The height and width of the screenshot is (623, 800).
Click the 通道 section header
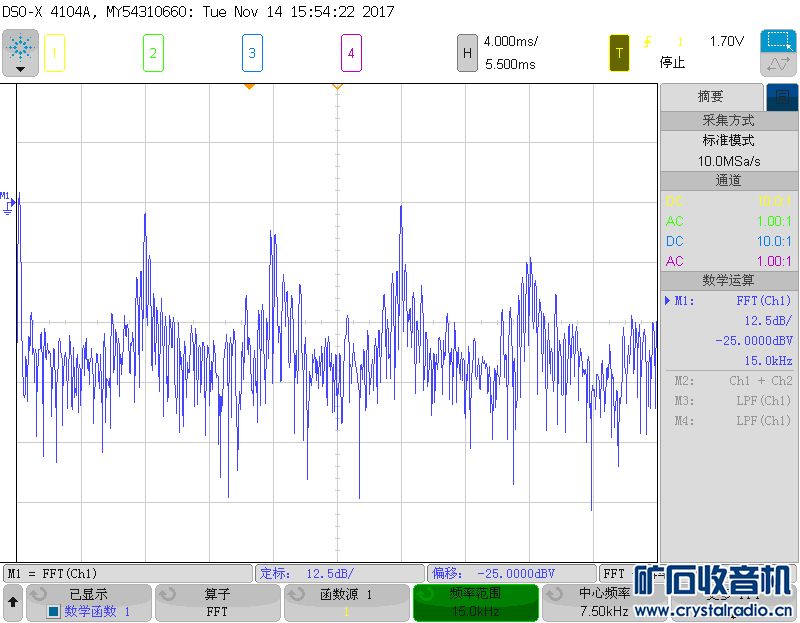[729, 181]
